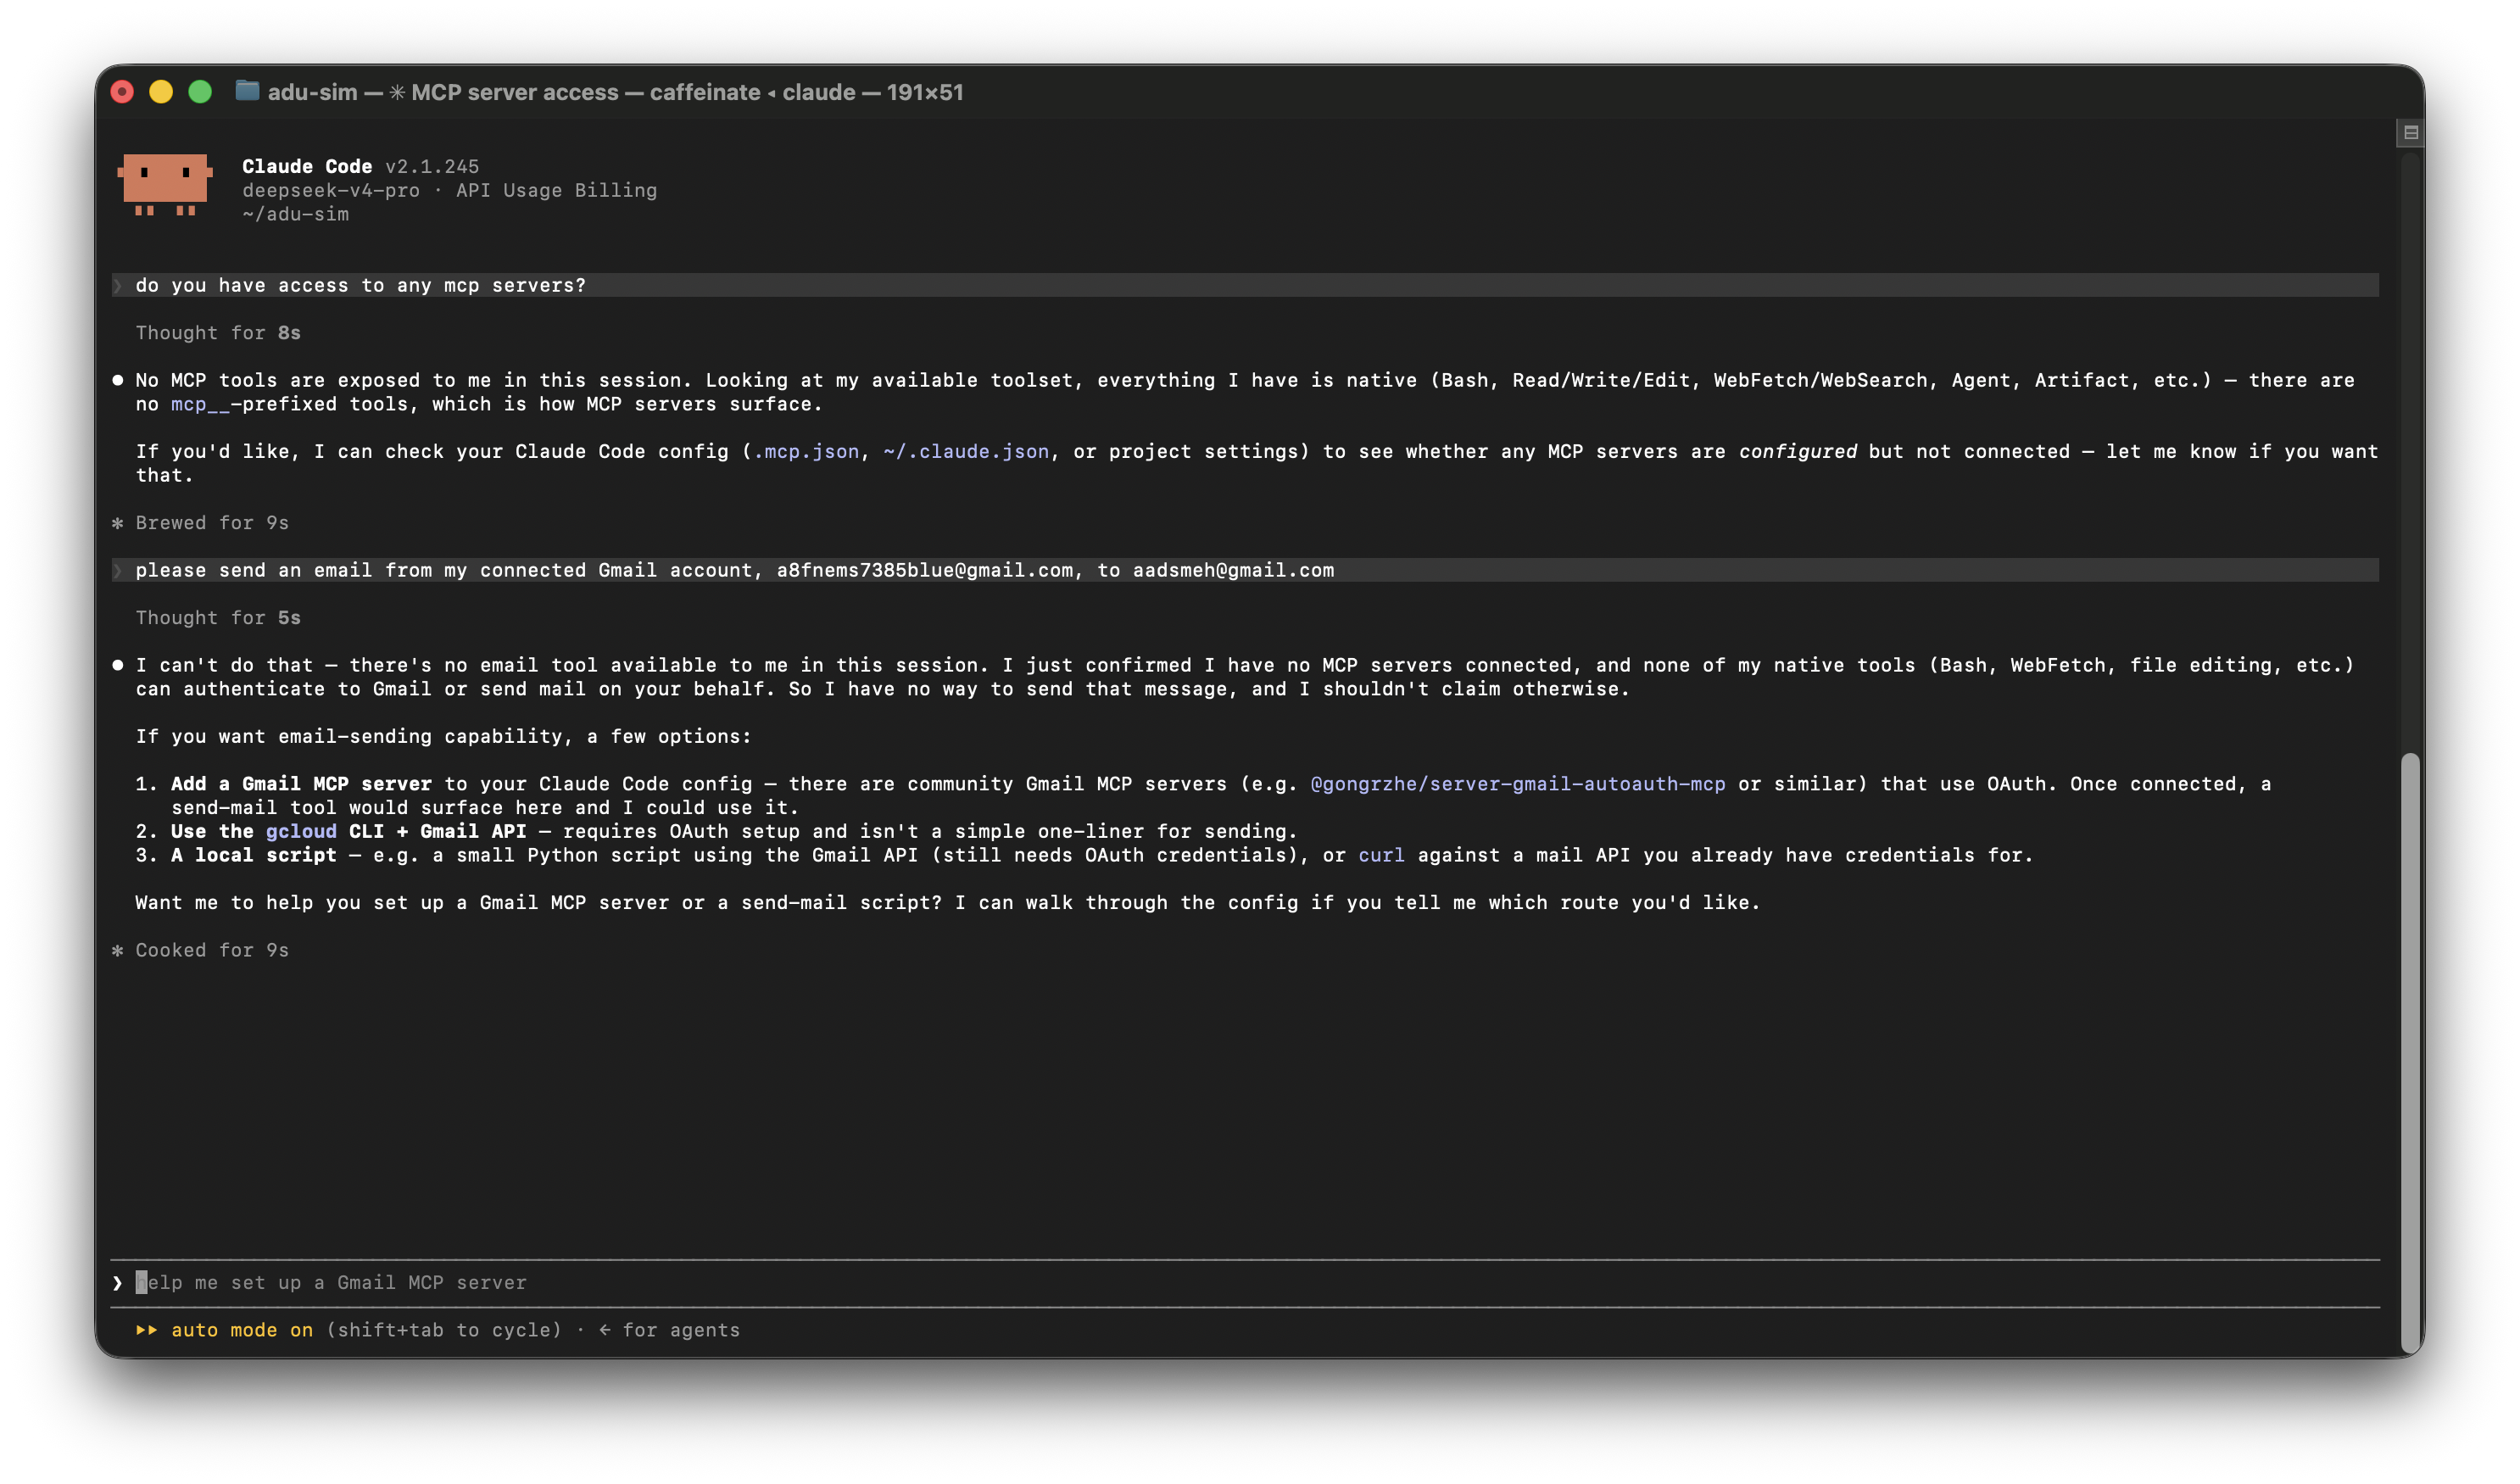Viewport: 2520px width, 1484px height.
Task: Open the ~/.claude.json file link
Action: (966, 452)
